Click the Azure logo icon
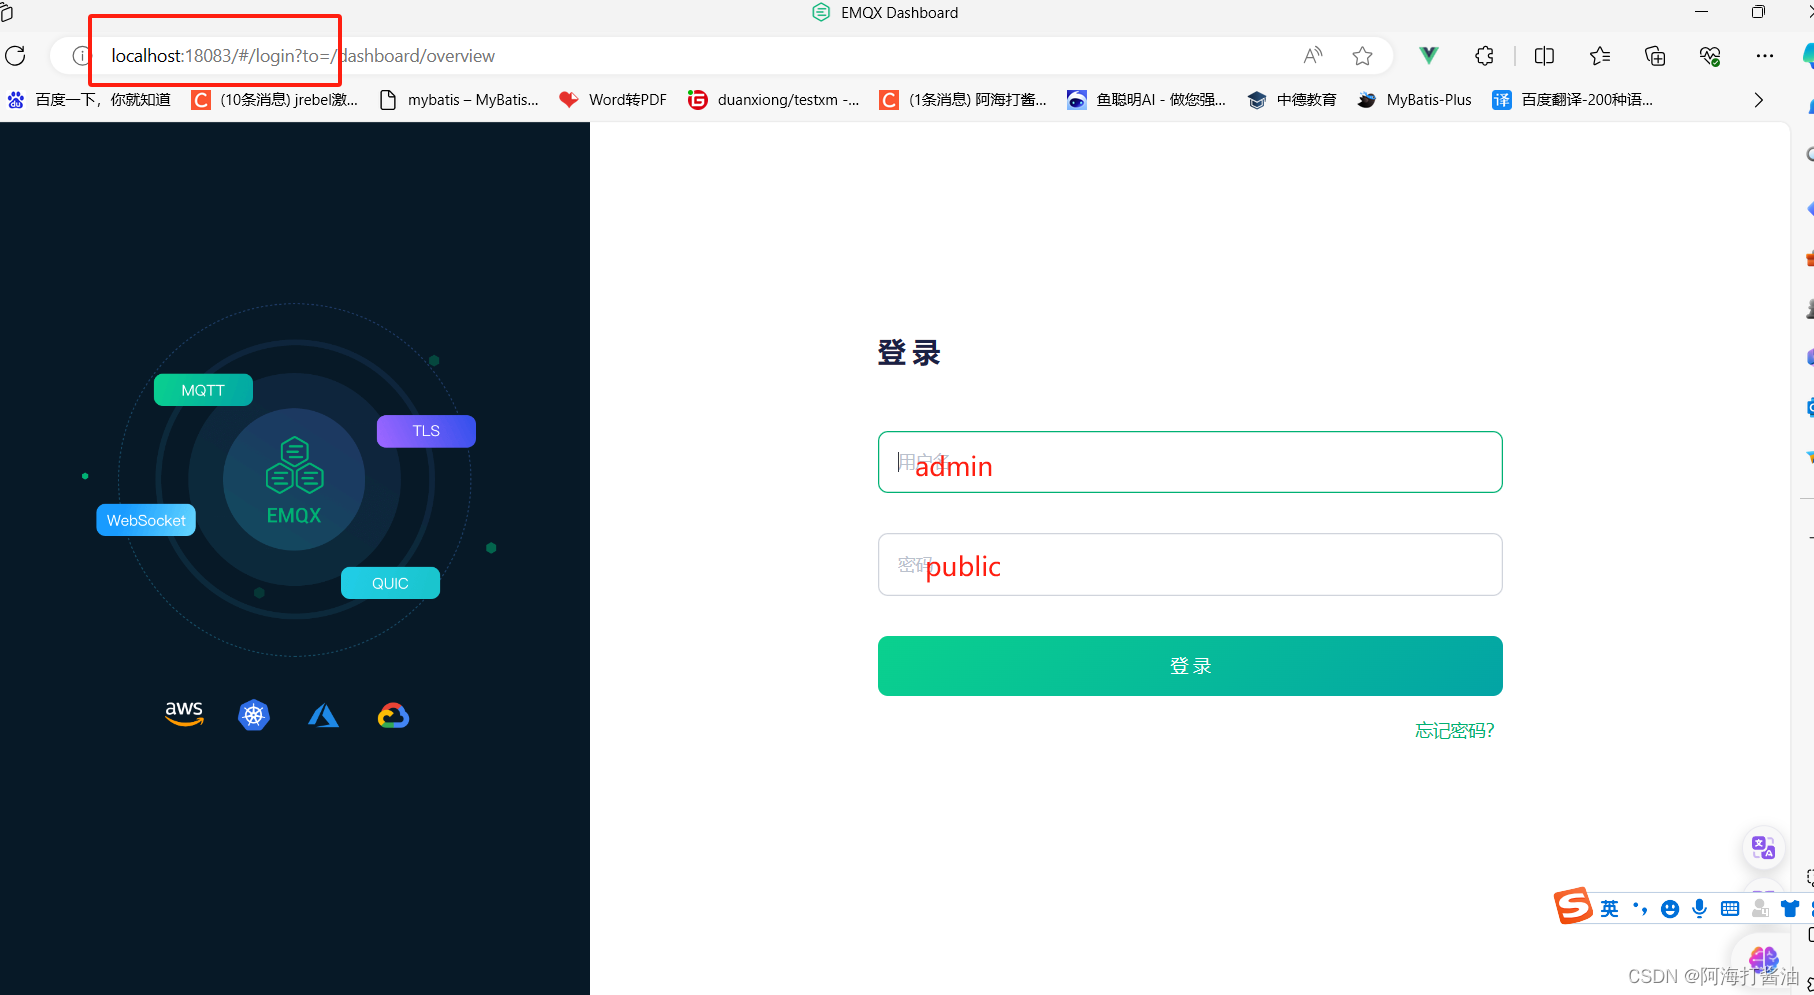The width and height of the screenshot is (1814, 995). click(x=323, y=715)
